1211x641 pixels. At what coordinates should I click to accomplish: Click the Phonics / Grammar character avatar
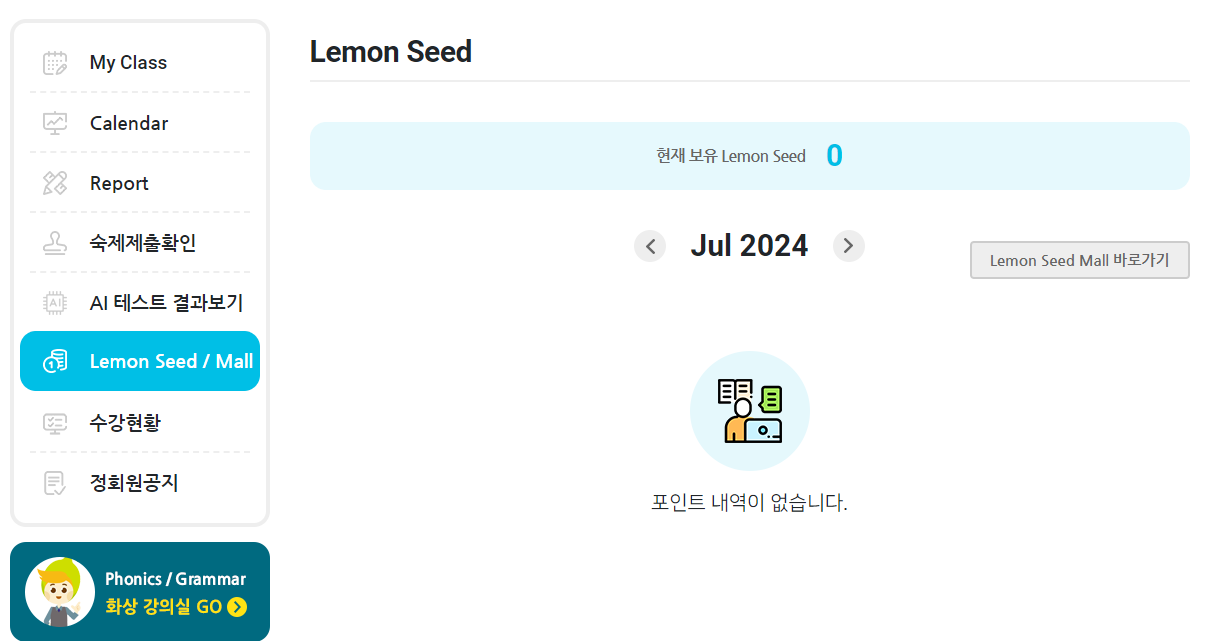60,592
